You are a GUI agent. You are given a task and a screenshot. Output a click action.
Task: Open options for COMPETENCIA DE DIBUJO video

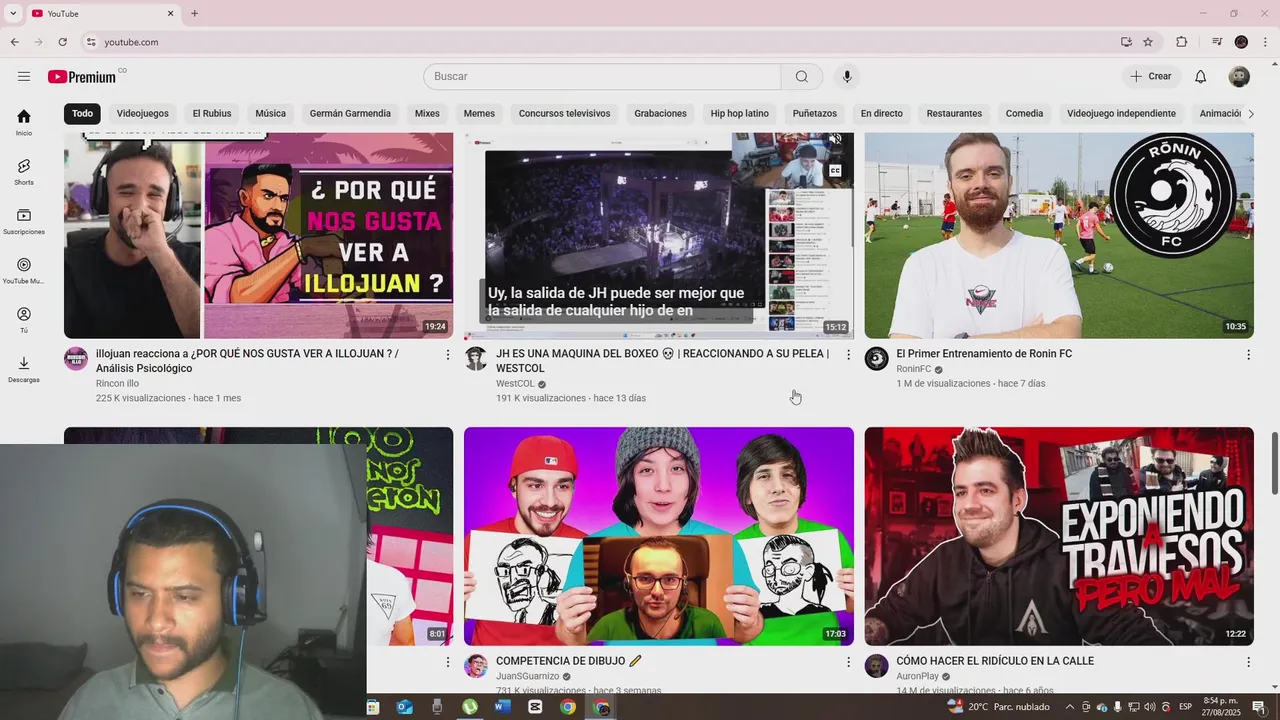click(848, 662)
